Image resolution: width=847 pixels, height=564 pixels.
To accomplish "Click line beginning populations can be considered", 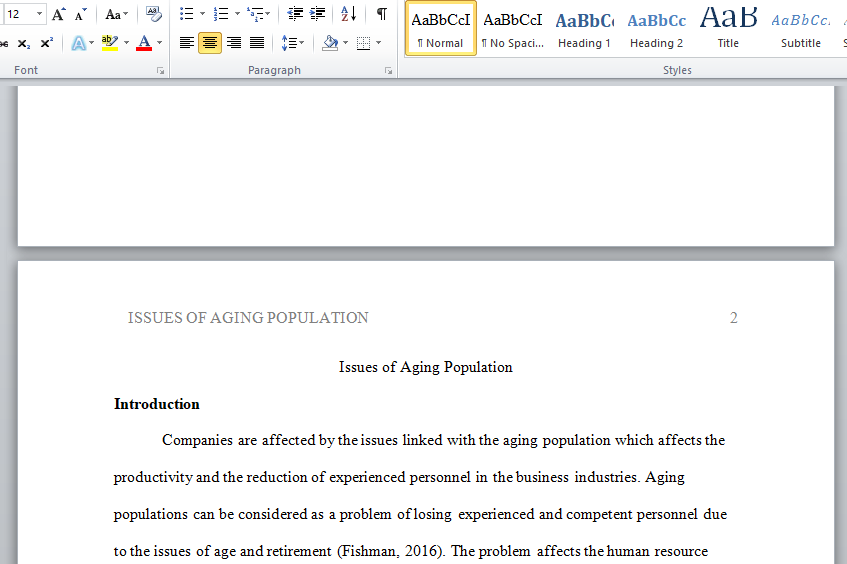I will [420, 514].
